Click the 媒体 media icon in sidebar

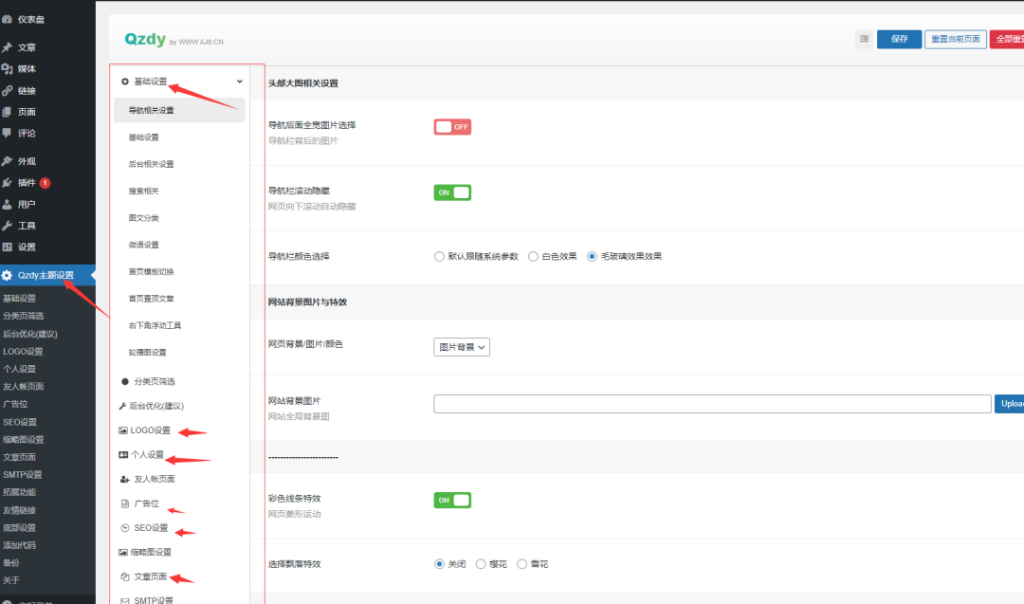click(8, 69)
